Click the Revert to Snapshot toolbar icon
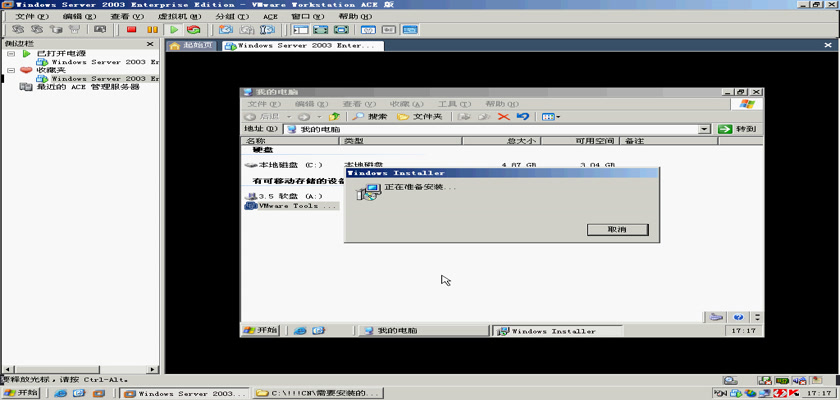This screenshot has height=400, width=840. (246, 29)
